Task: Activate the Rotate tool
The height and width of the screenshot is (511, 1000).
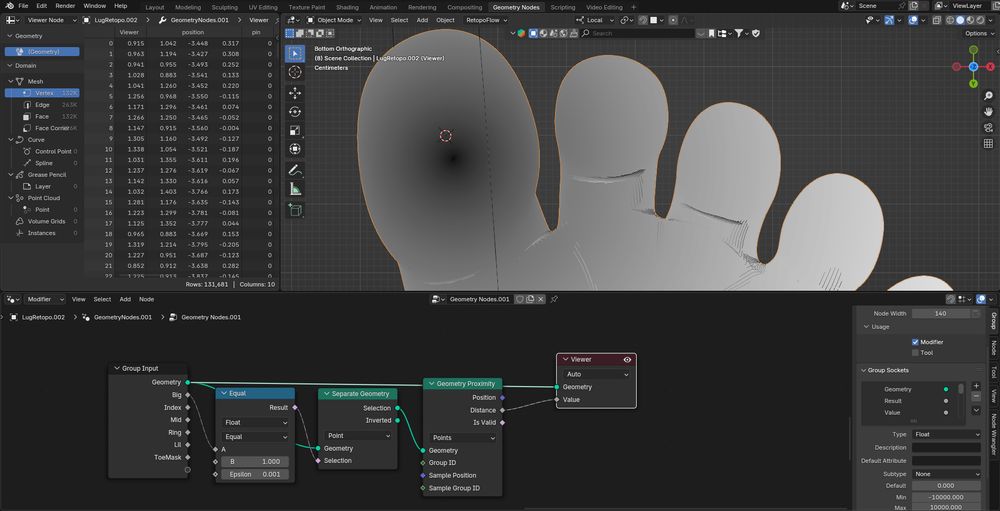Action: click(295, 111)
